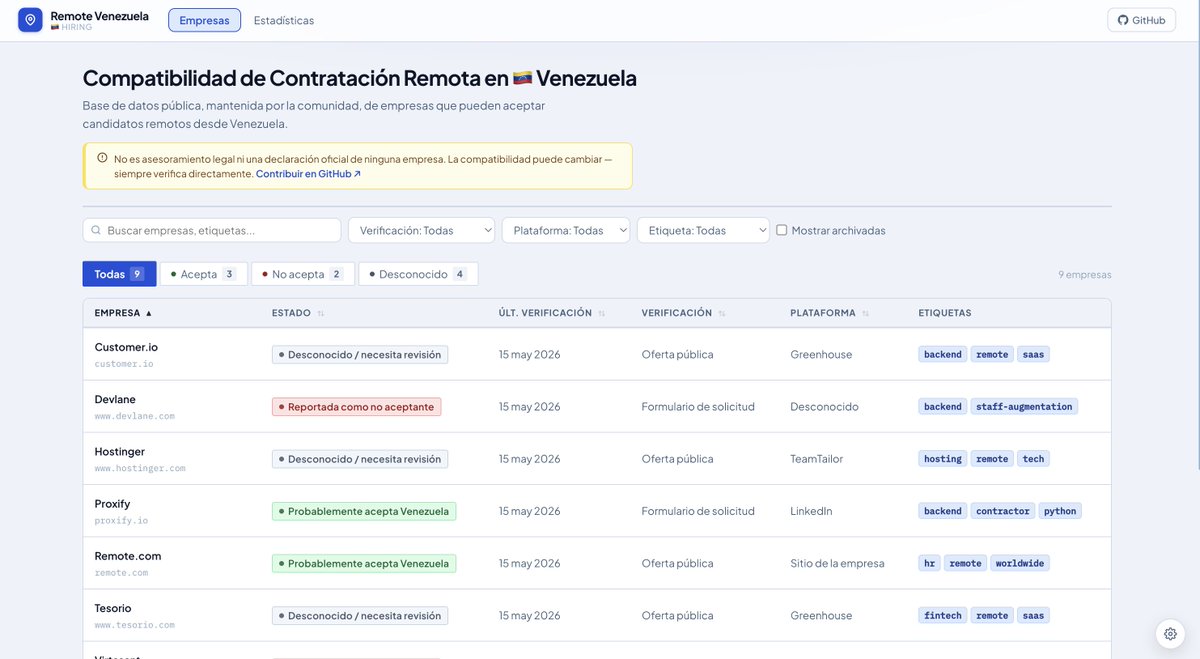Click the www.tesorio.com URL text
The height and width of the screenshot is (659, 1200).
click(135, 625)
